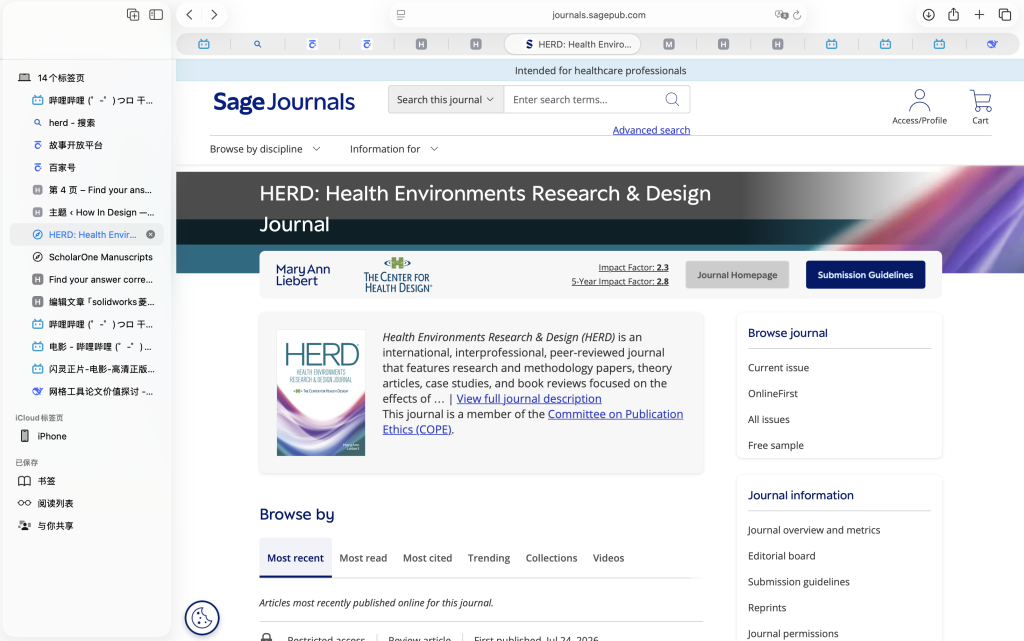Select ScholarOne Manuscripts in the sidebar
The image size is (1024, 641).
(87, 257)
